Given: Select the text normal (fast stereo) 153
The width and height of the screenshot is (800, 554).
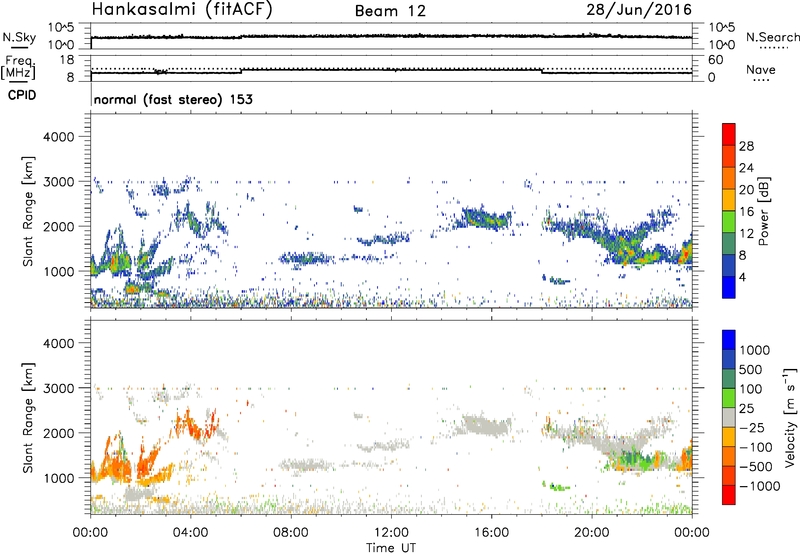Looking at the screenshot, I should pos(173,99).
